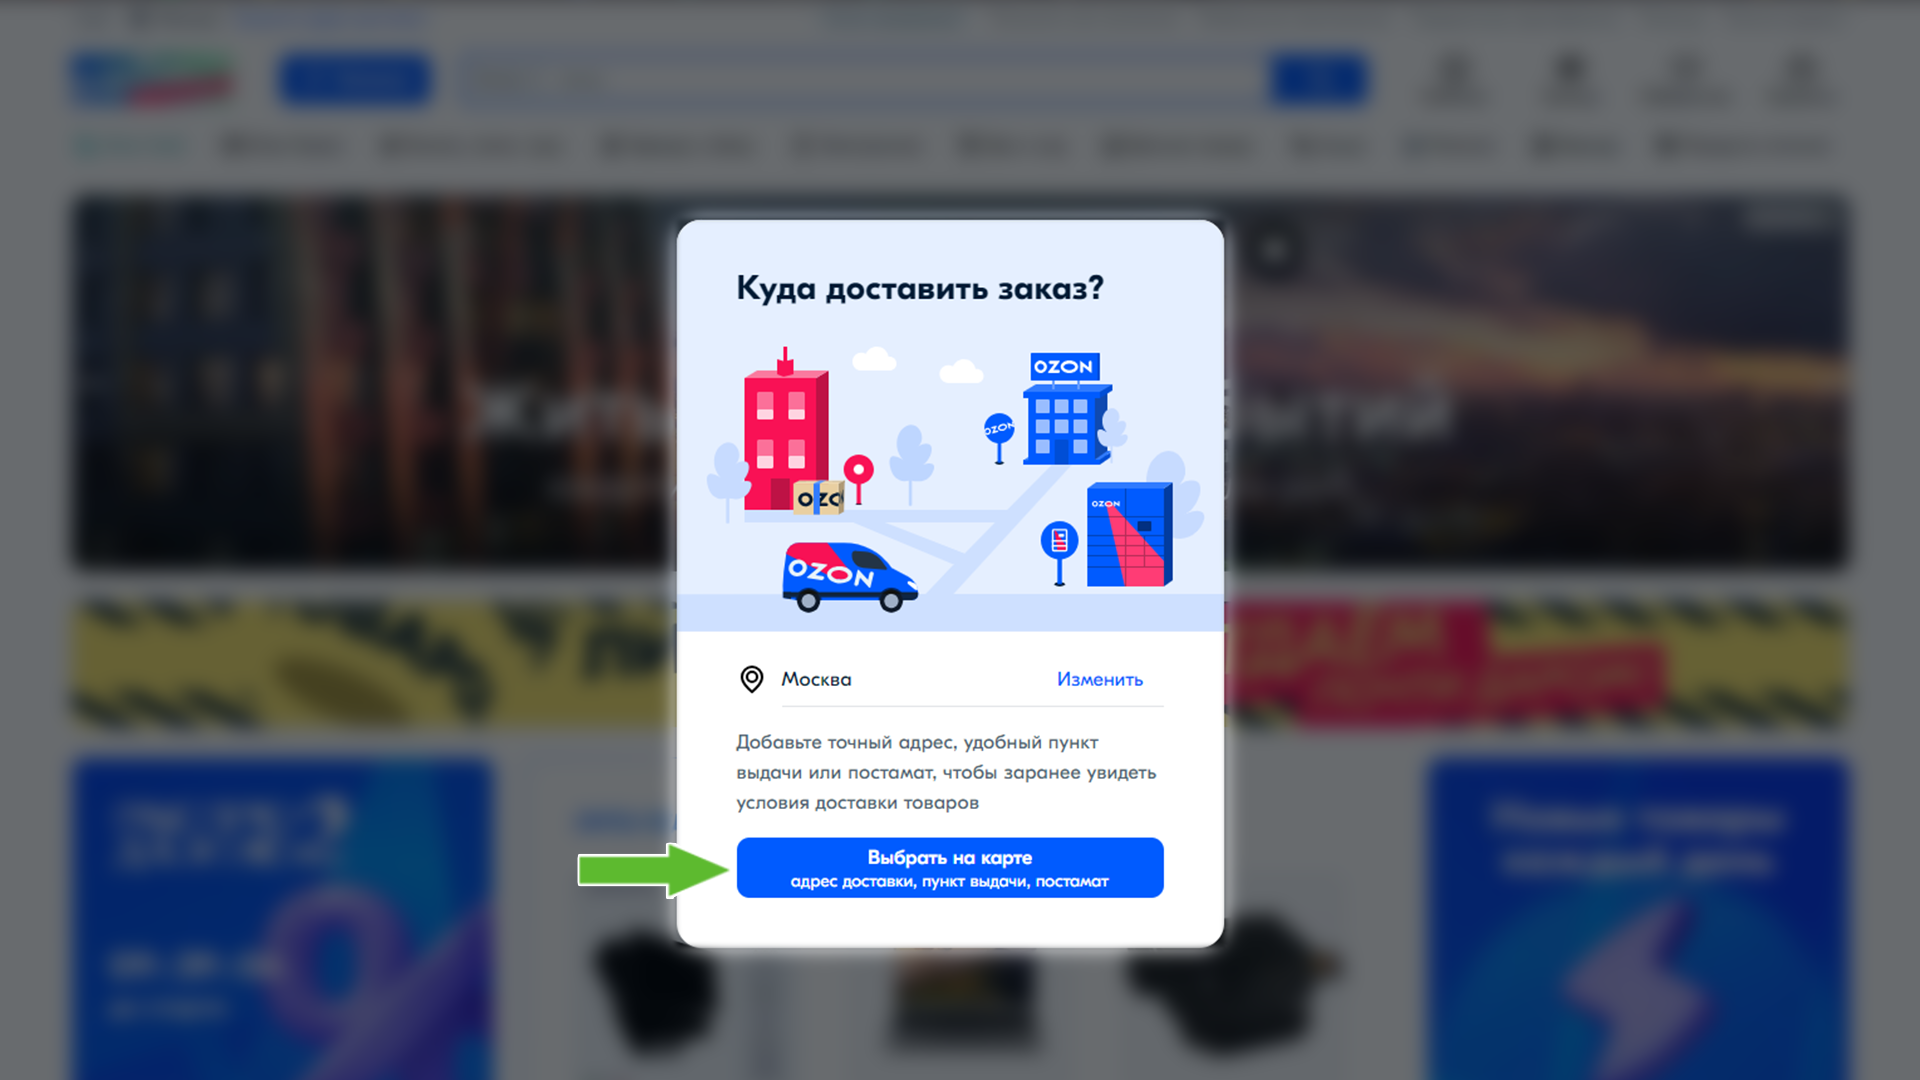Click the blue parcel locker map pin
The image size is (1920, 1080).
coord(1059,551)
